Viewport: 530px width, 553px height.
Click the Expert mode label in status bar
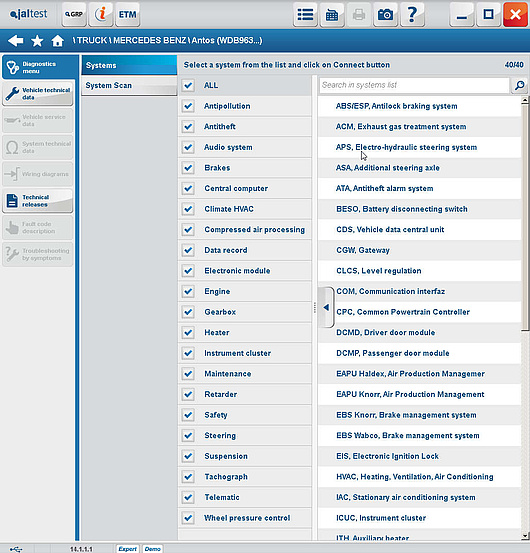pyautogui.click(x=127, y=549)
